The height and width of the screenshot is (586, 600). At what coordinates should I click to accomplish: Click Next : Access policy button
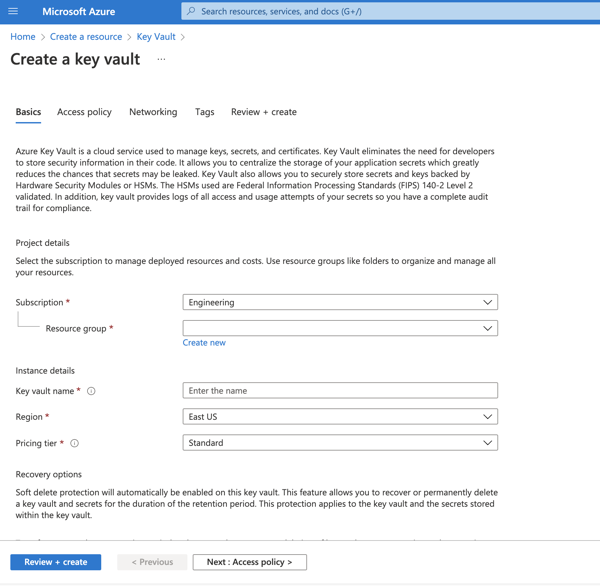(249, 562)
